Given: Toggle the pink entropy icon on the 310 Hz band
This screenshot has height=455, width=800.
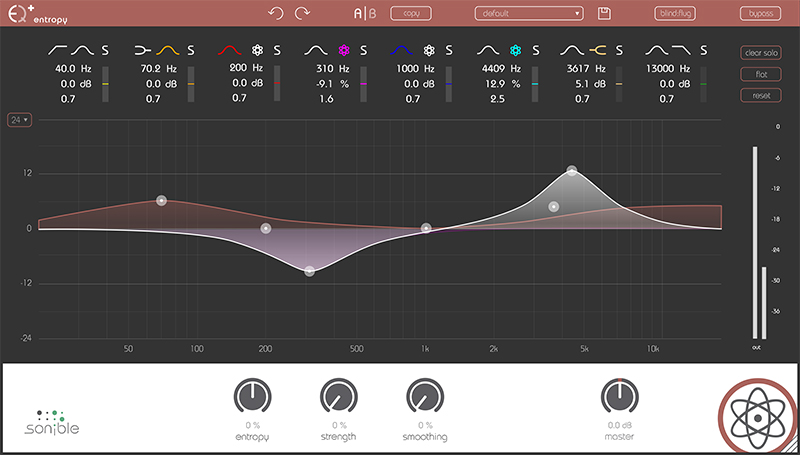Looking at the screenshot, I should pos(345,49).
